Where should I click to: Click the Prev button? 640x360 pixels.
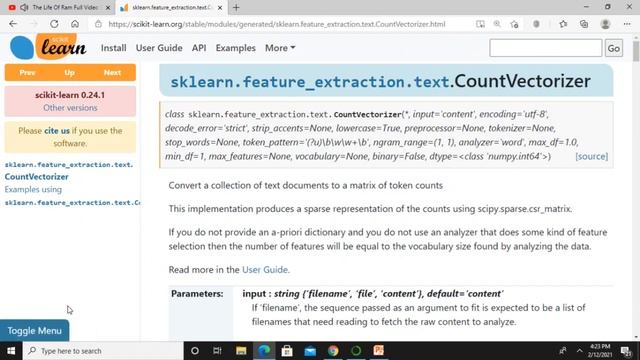tap(27, 73)
